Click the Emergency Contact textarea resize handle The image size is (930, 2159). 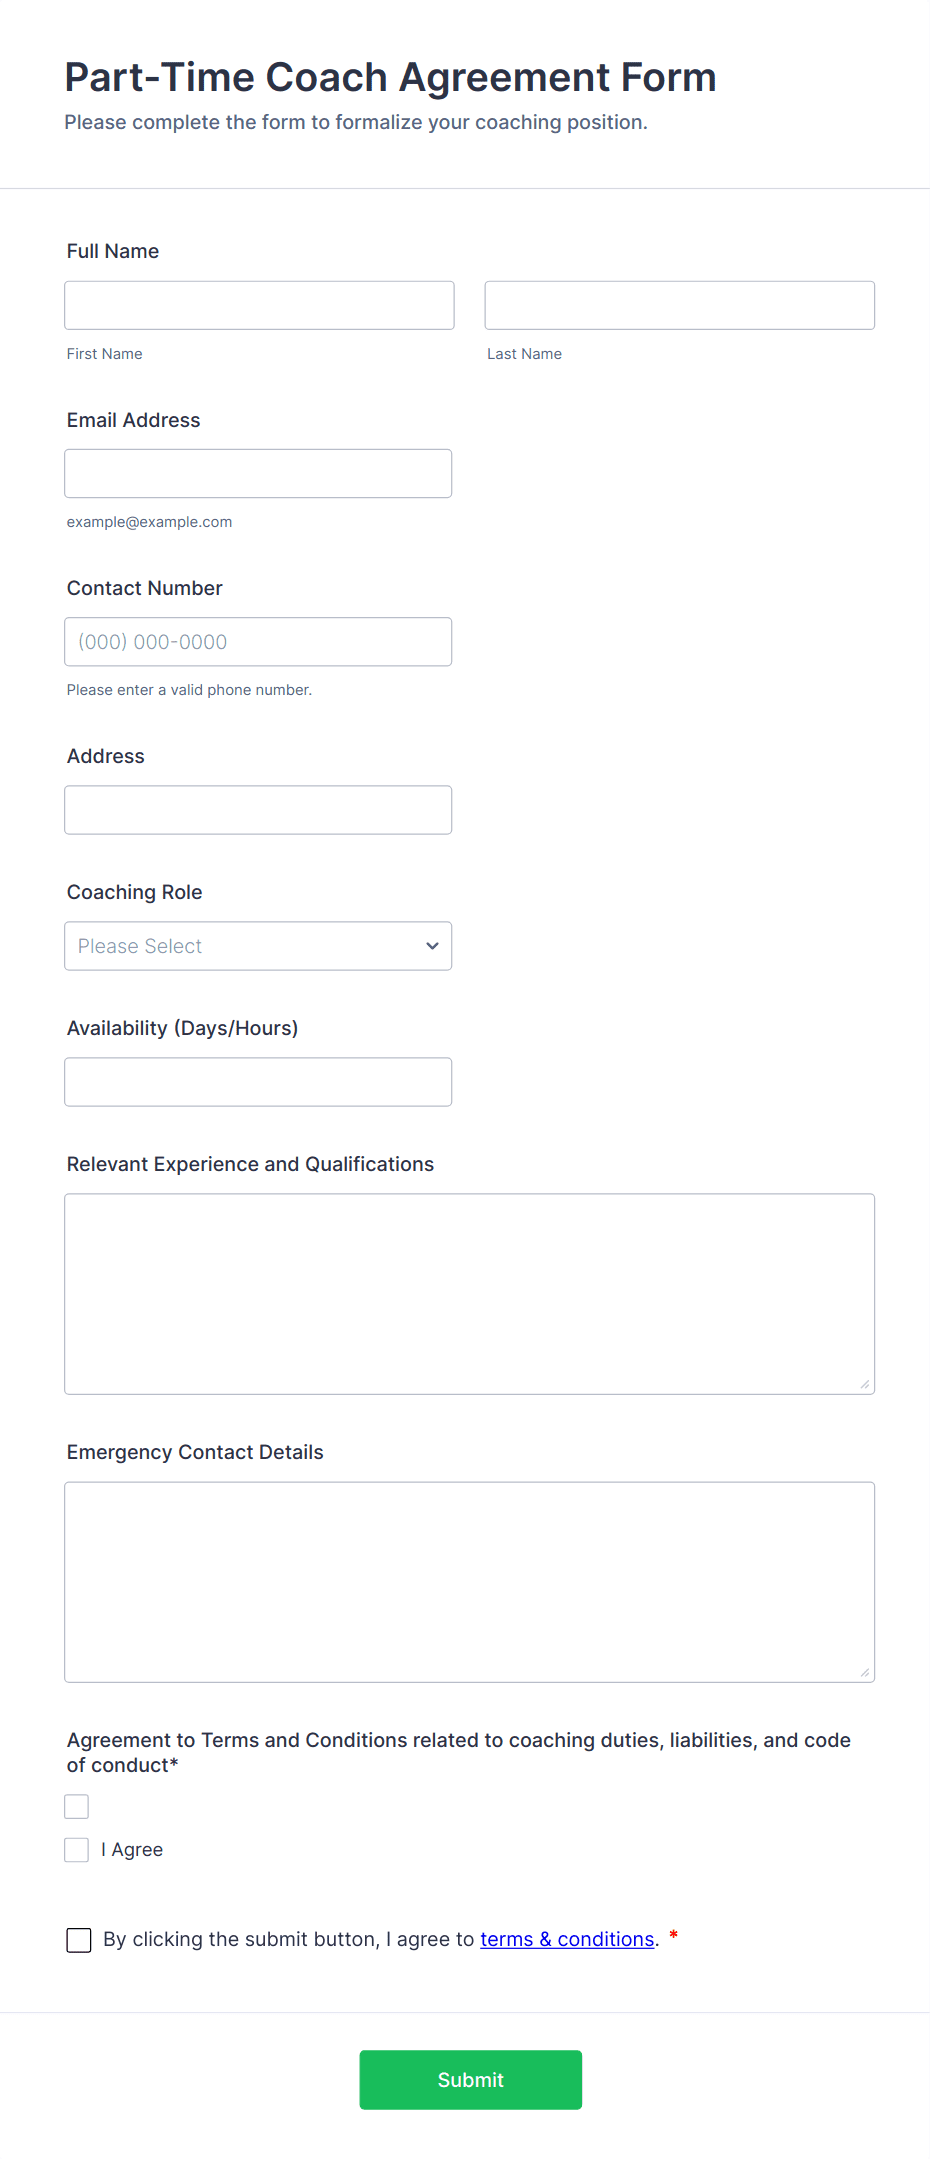click(865, 1673)
